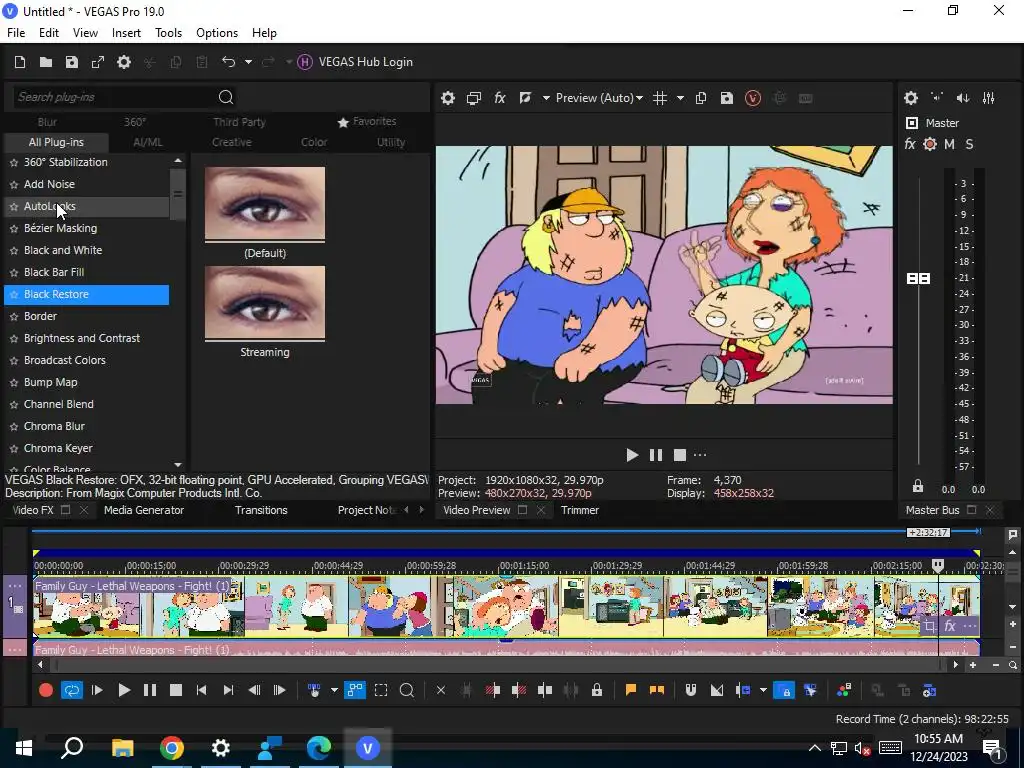
Task: Open Master Bus audio properties gear
Action: click(x=911, y=98)
